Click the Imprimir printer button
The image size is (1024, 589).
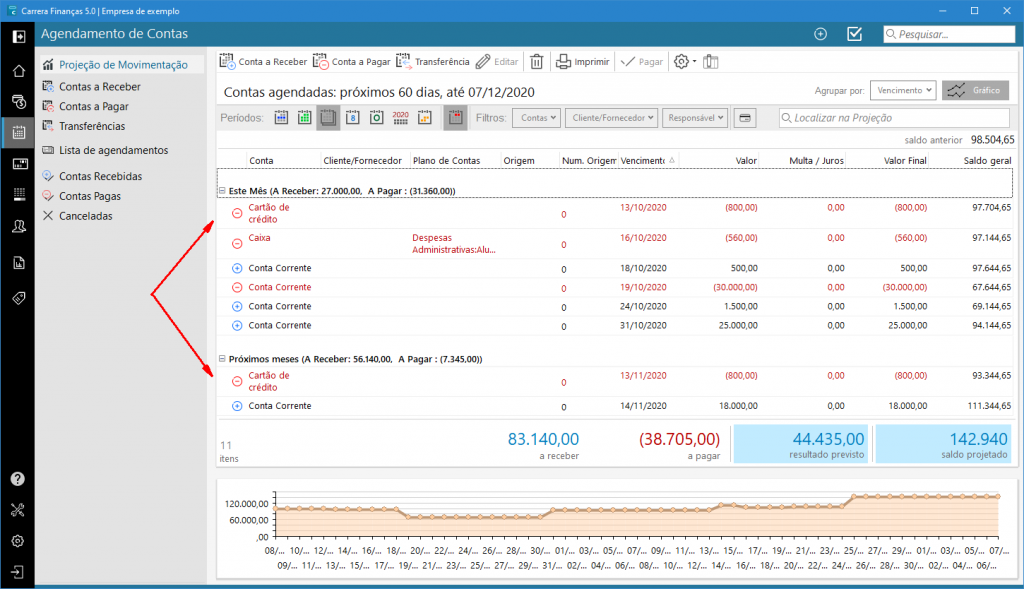pyautogui.click(x=582, y=62)
